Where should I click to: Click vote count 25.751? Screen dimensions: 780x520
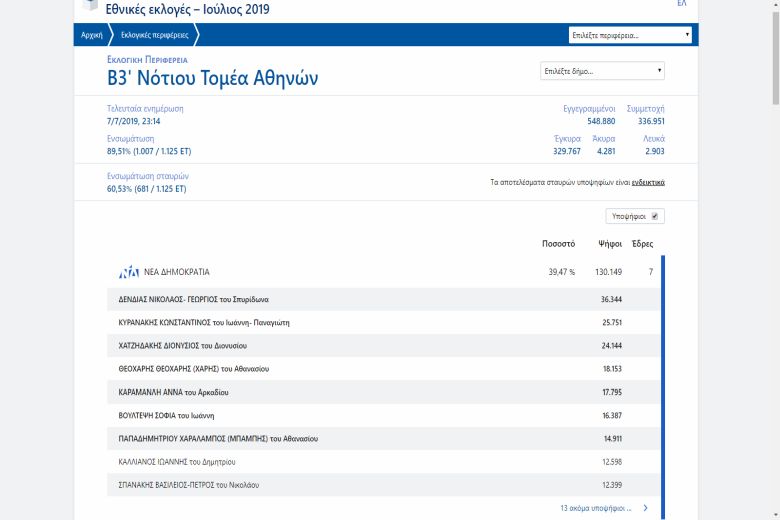click(x=612, y=322)
